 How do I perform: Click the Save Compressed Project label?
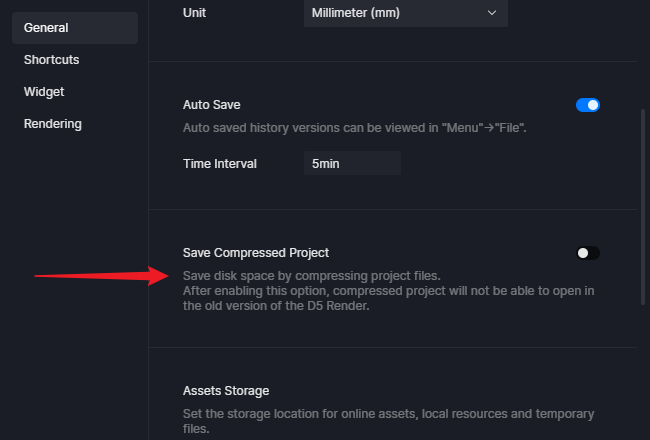[256, 253]
